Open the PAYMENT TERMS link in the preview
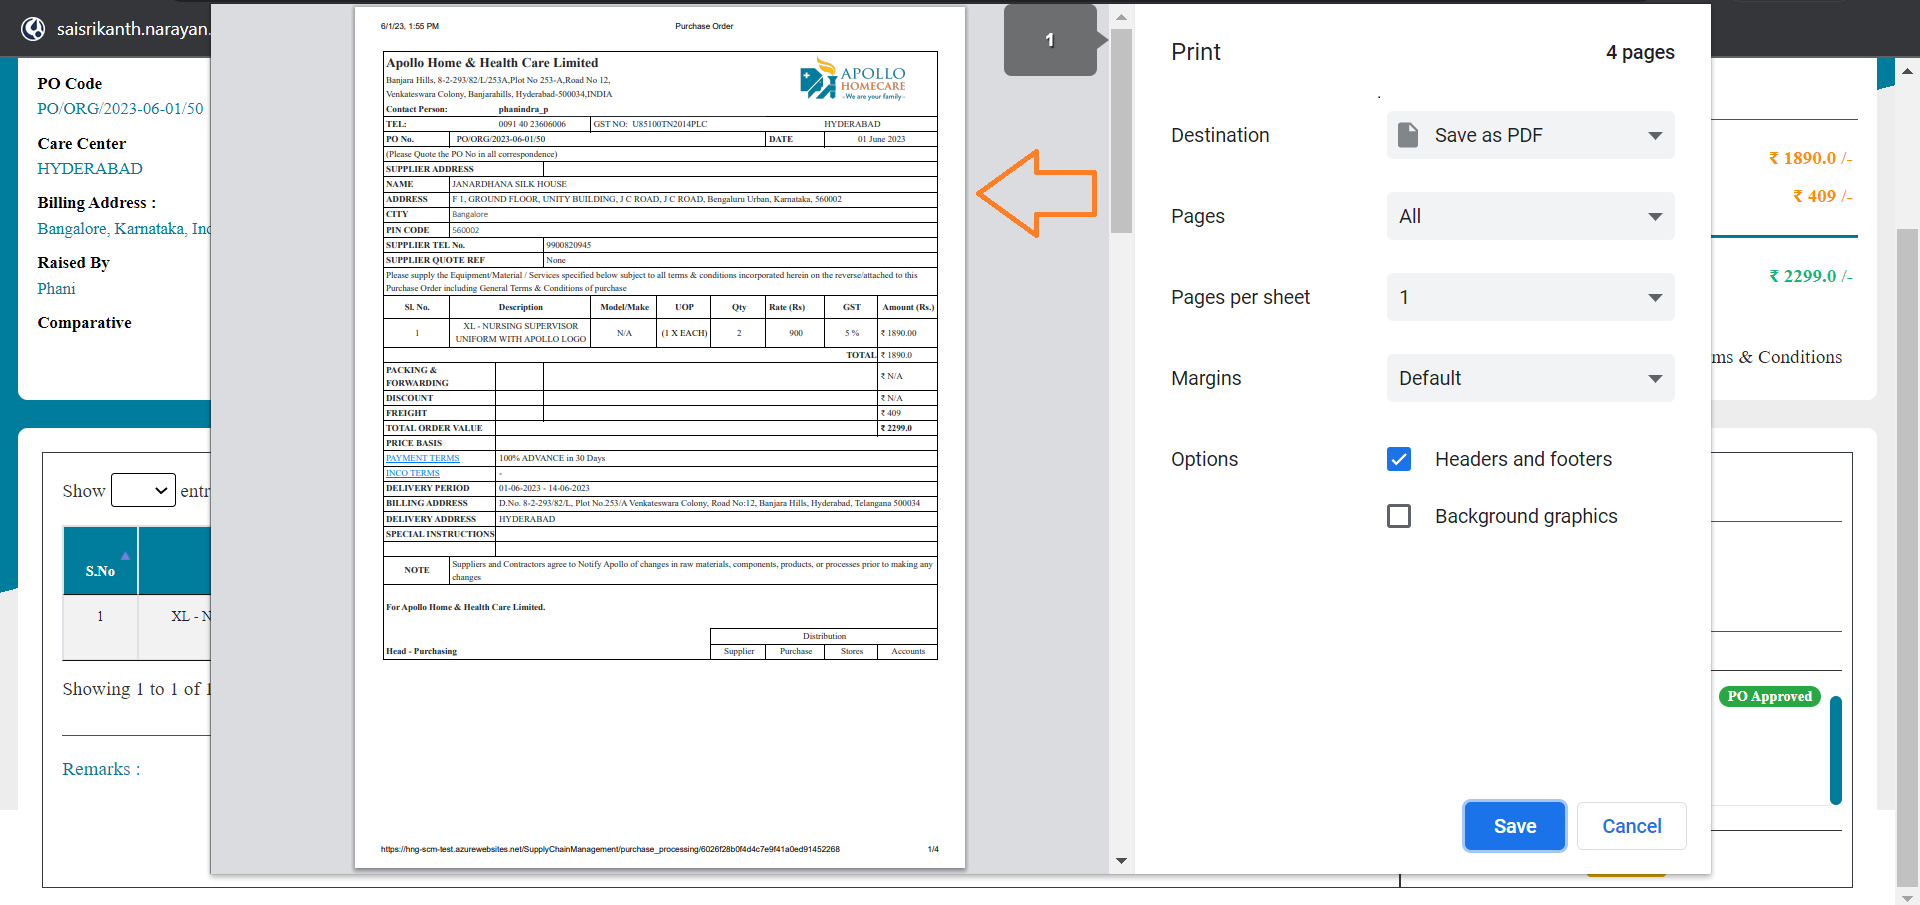This screenshot has width=1920, height=905. click(423, 458)
